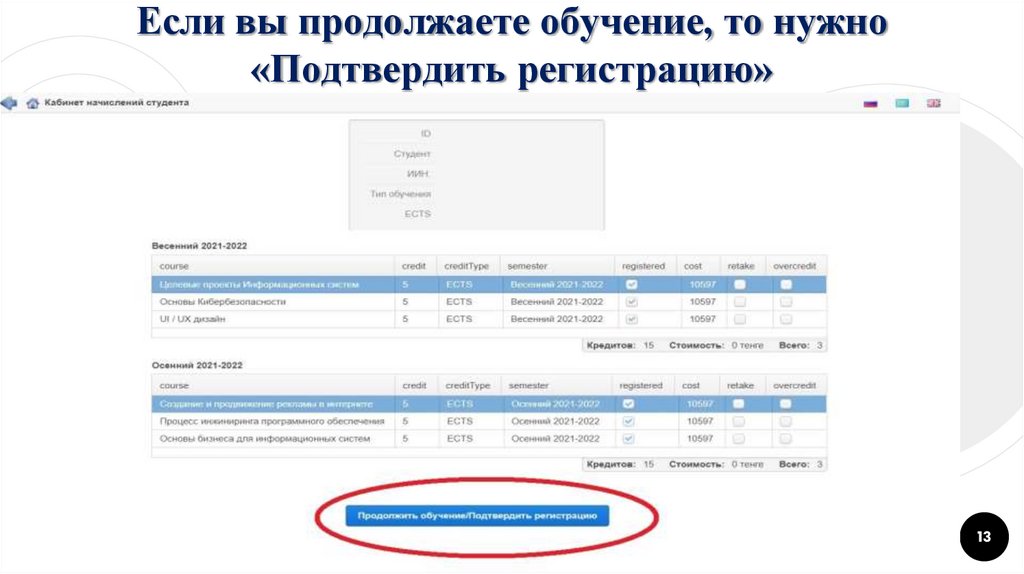
Task: Click the ИИН field in info panel
Action: pos(418,174)
